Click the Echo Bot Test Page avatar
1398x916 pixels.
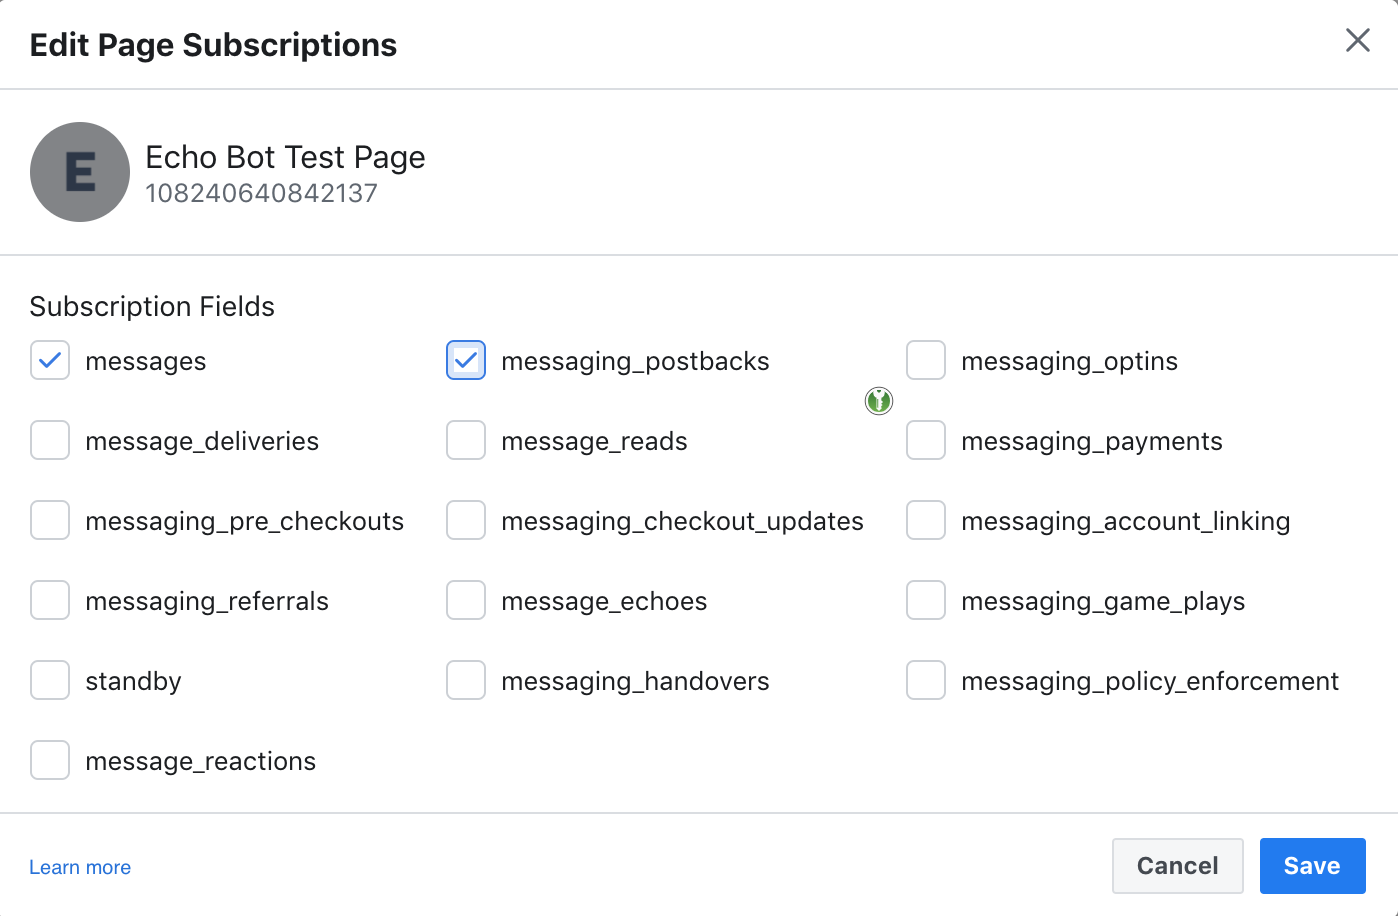pos(80,172)
